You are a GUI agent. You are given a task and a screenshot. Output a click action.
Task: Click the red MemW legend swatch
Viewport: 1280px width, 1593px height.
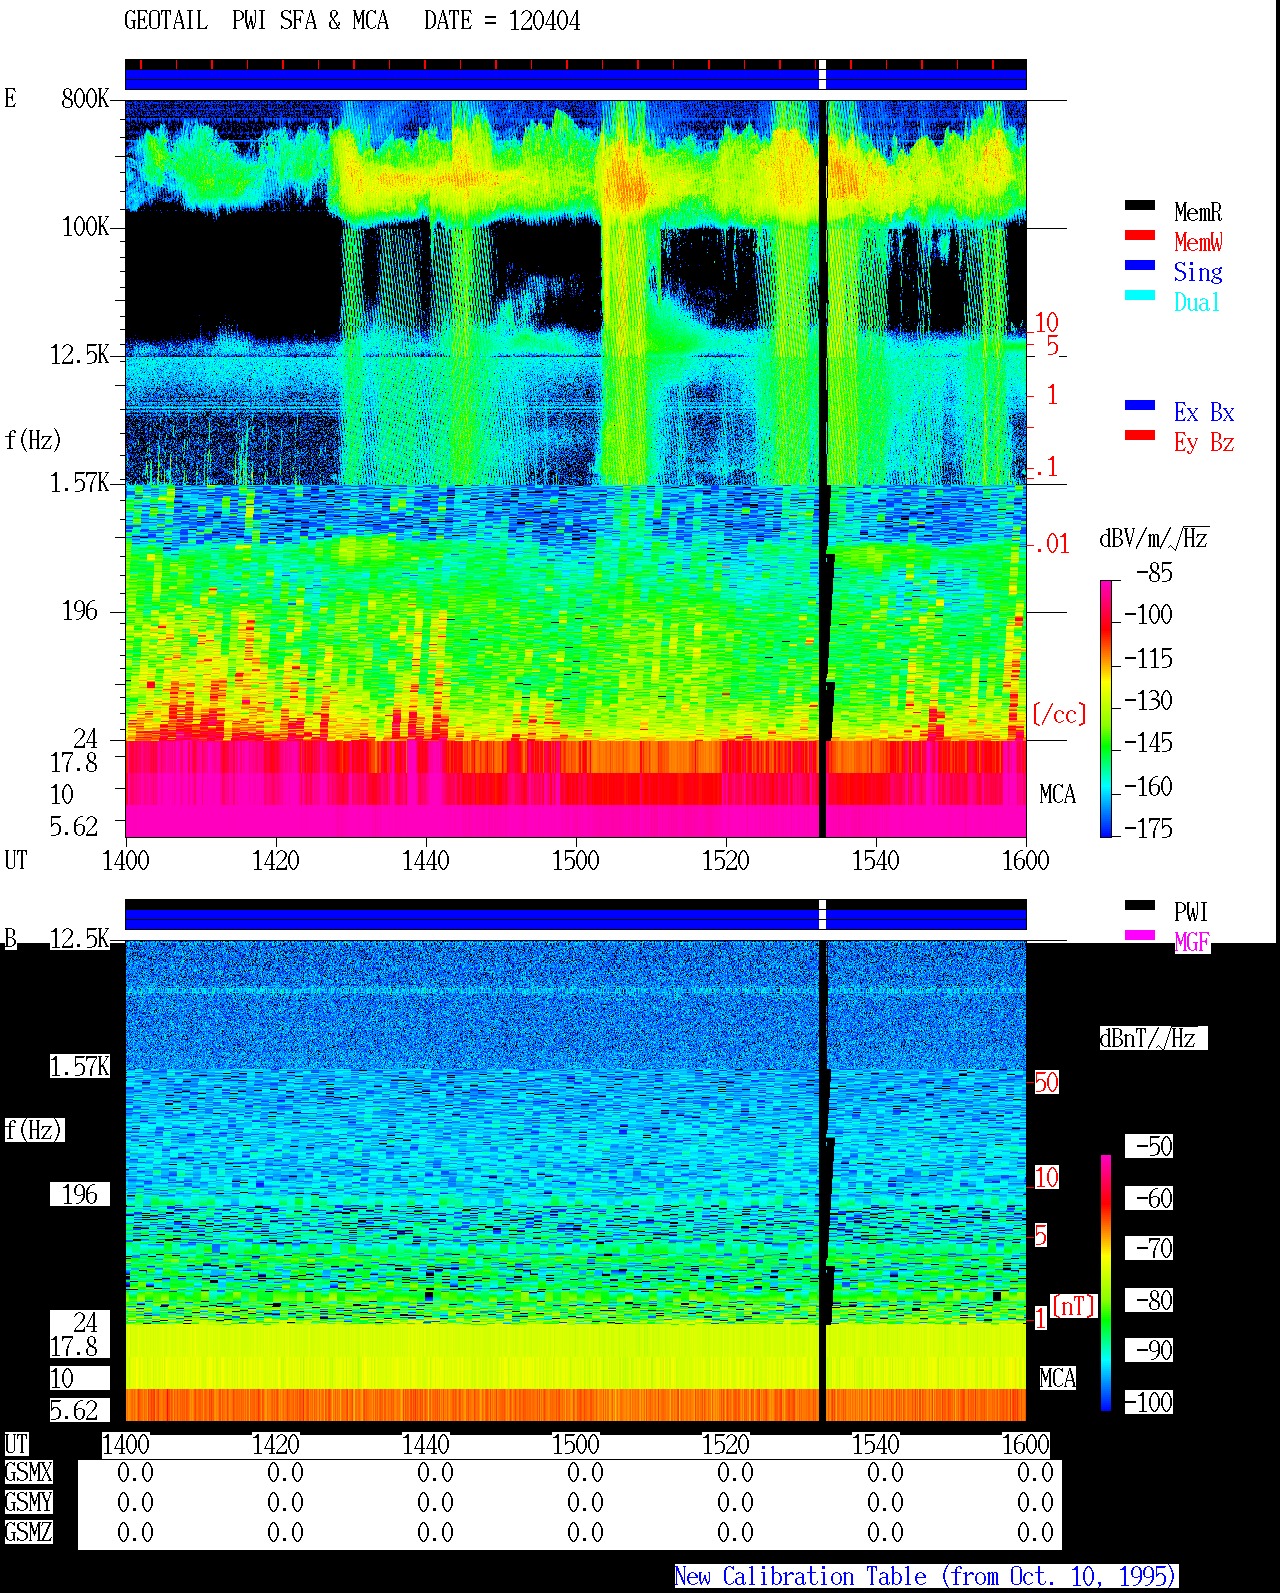point(1140,236)
